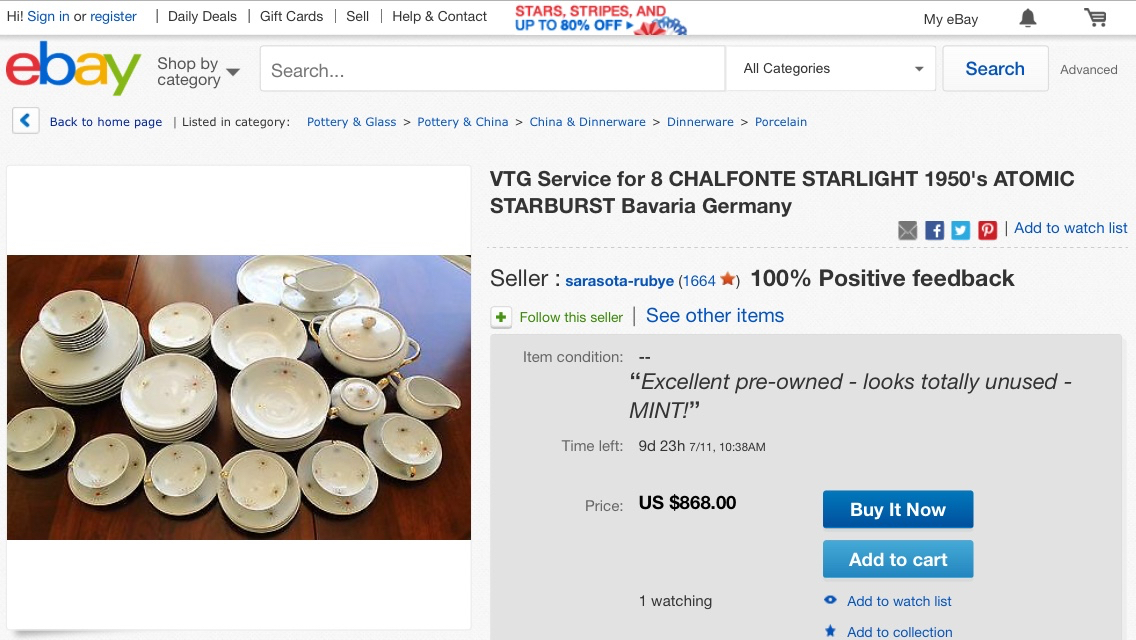Click the dinnerware set product photo
Viewport: 1136px width, 640px height.
tap(239, 397)
